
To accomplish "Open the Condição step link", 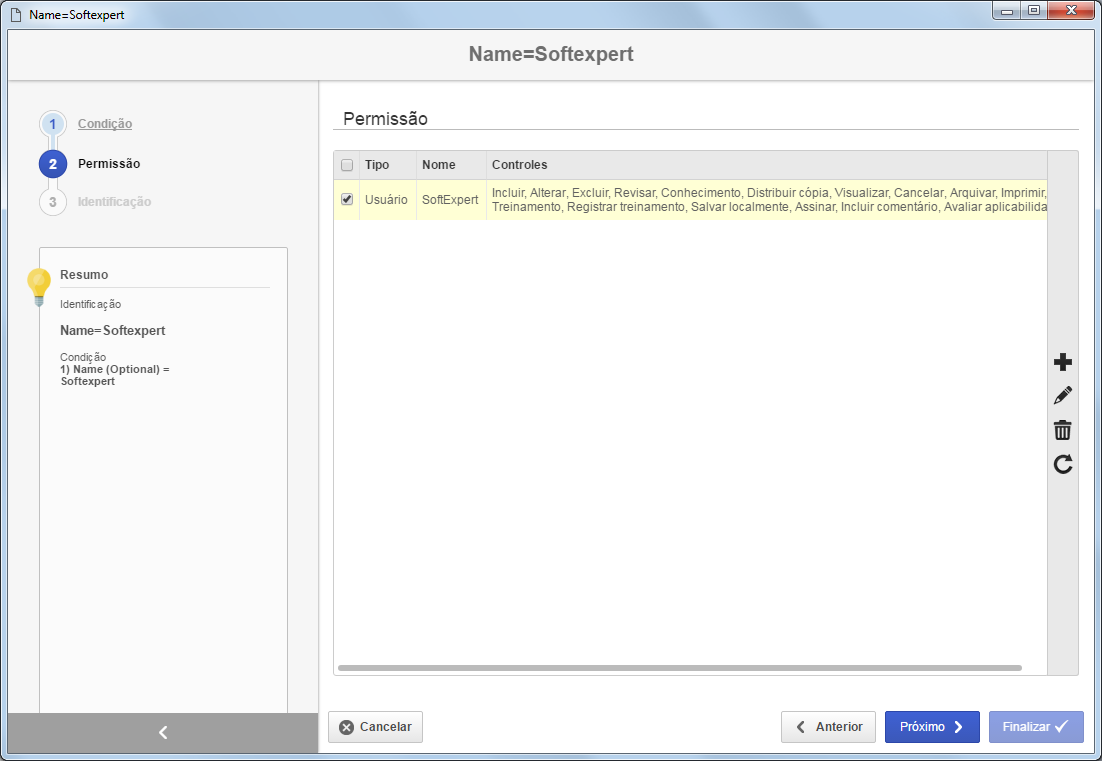I will point(105,124).
